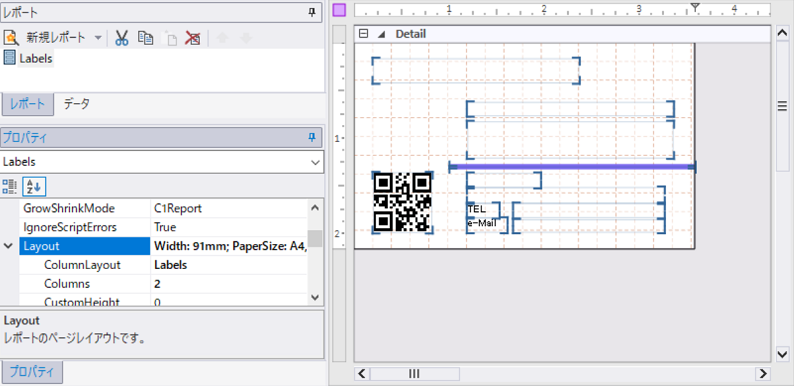794x386 pixels.
Task: Collapse the Layout property group
Action: point(9,246)
